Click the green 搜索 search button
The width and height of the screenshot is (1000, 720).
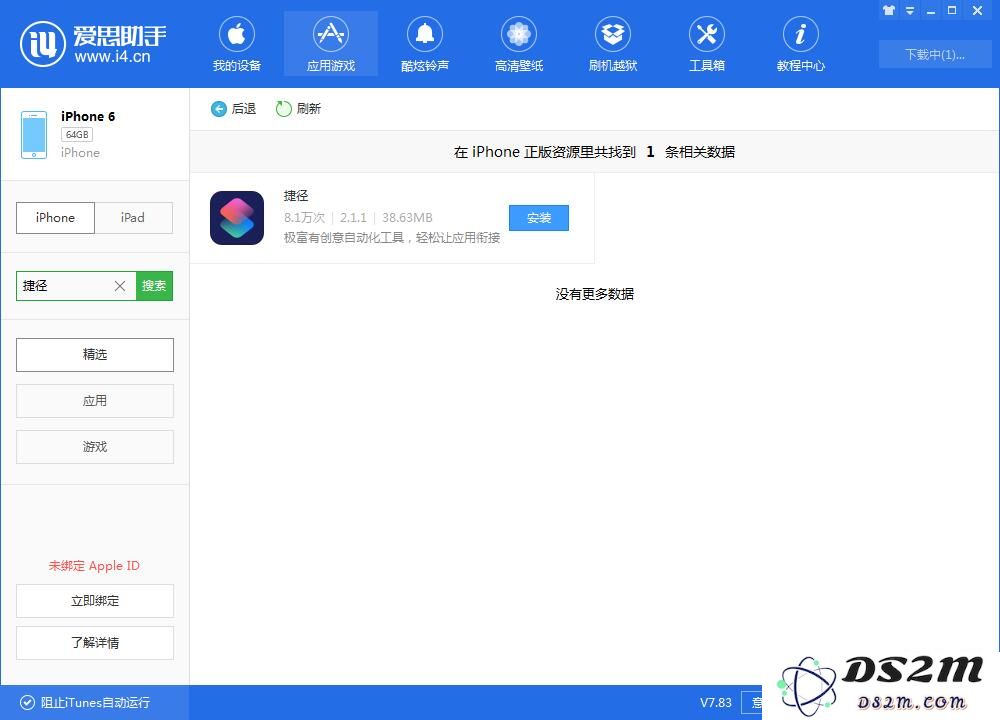pyautogui.click(x=154, y=286)
